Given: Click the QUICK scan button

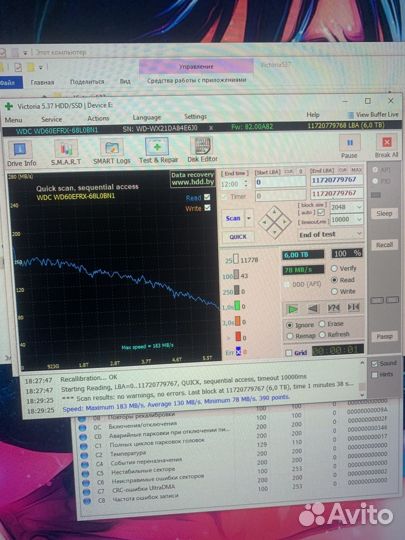Looking at the screenshot, I should [238, 237].
